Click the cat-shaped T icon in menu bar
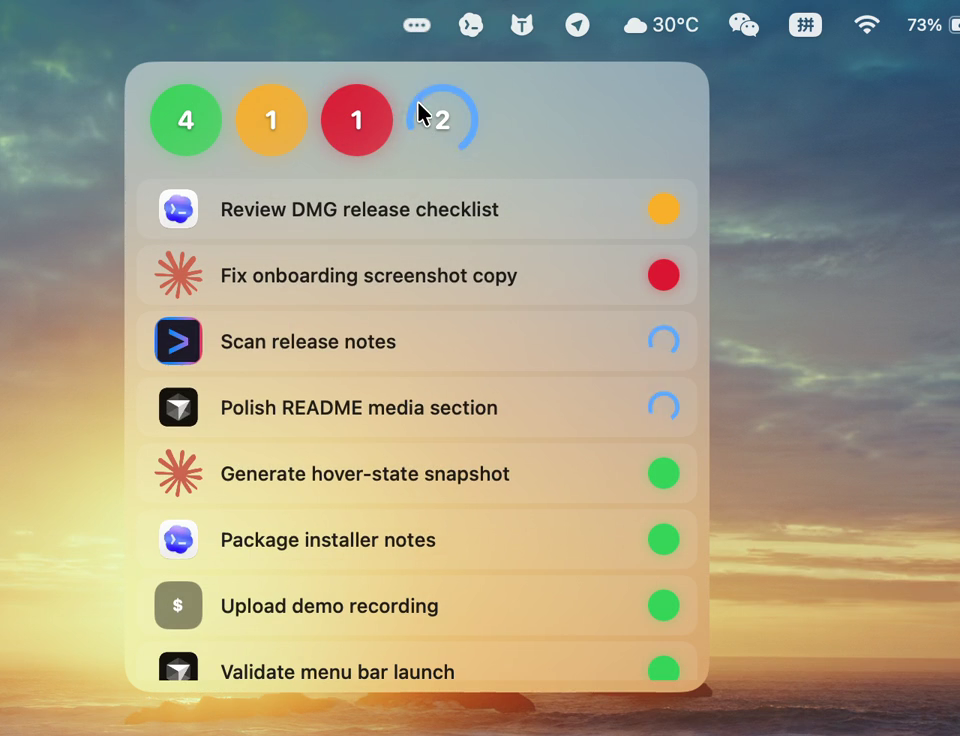The height and width of the screenshot is (736, 960). pyautogui.click(x=522, y=25)
